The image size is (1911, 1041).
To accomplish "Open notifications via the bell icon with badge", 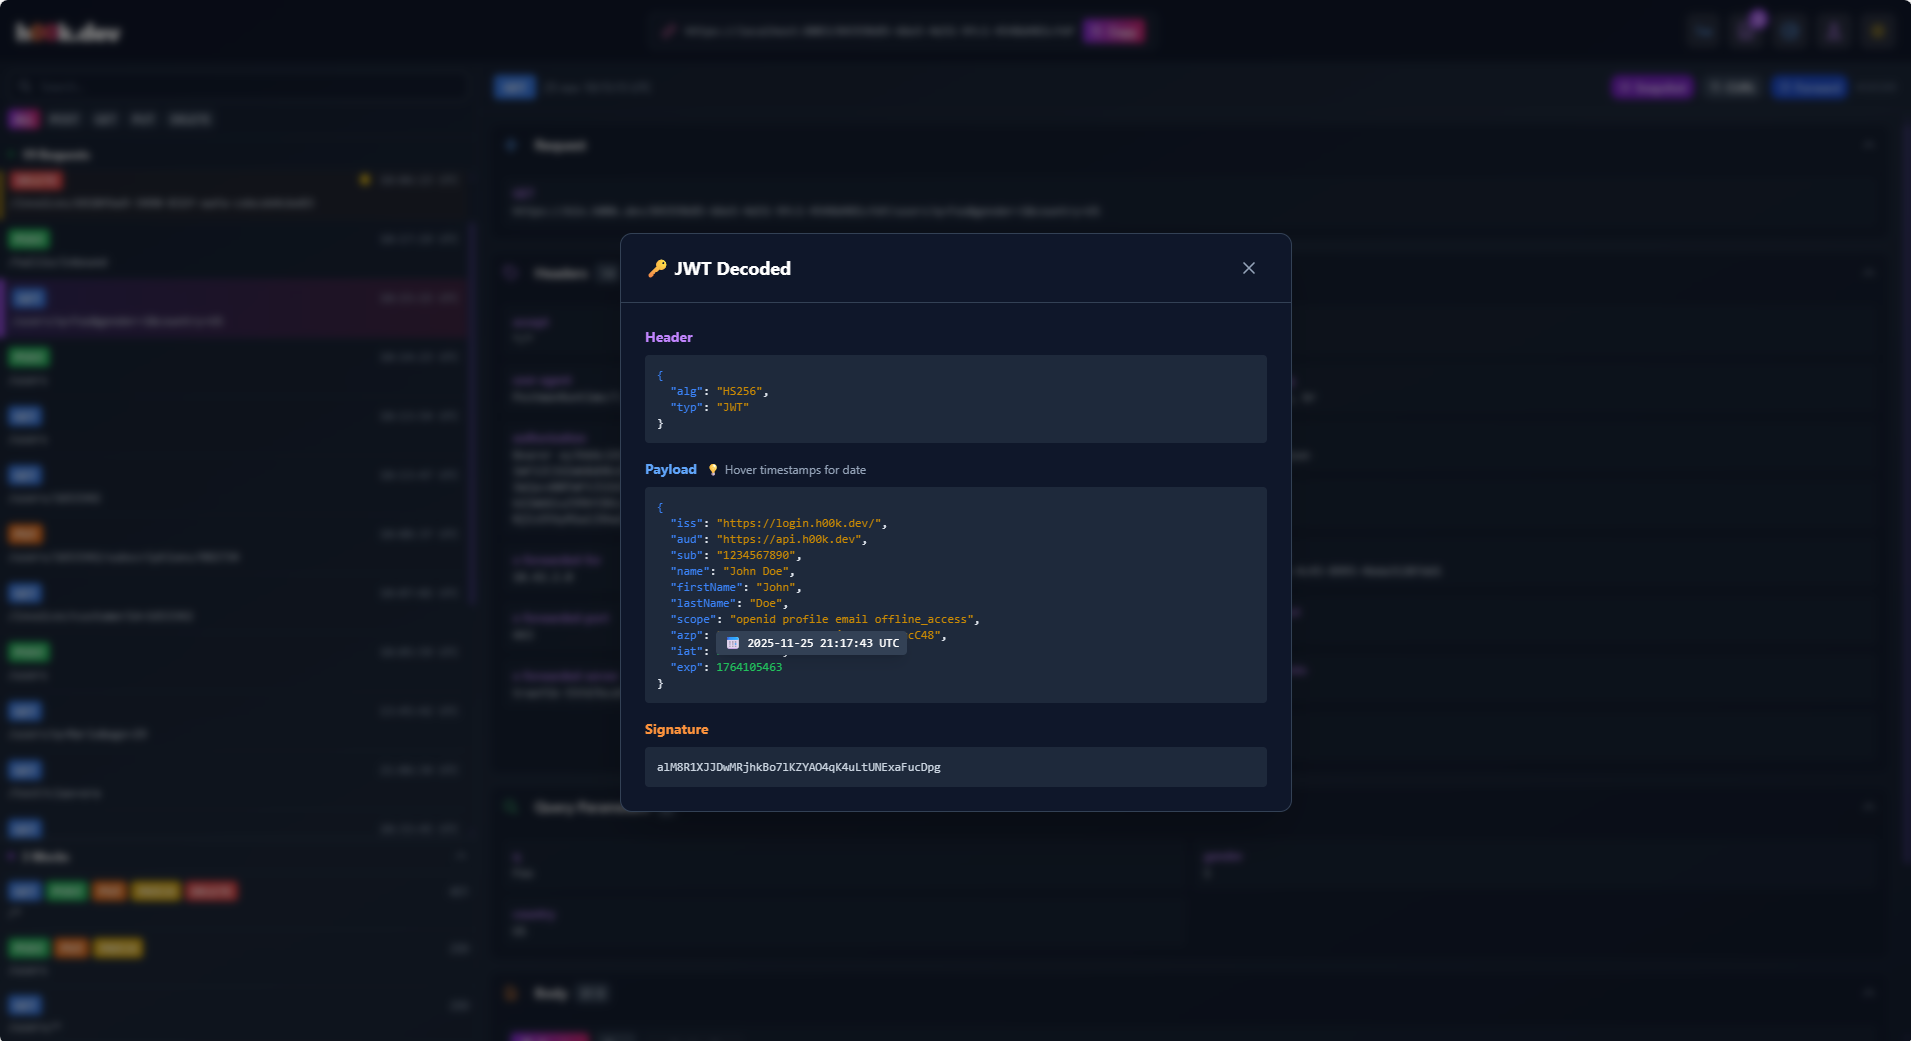I will tap(1745, 31).
